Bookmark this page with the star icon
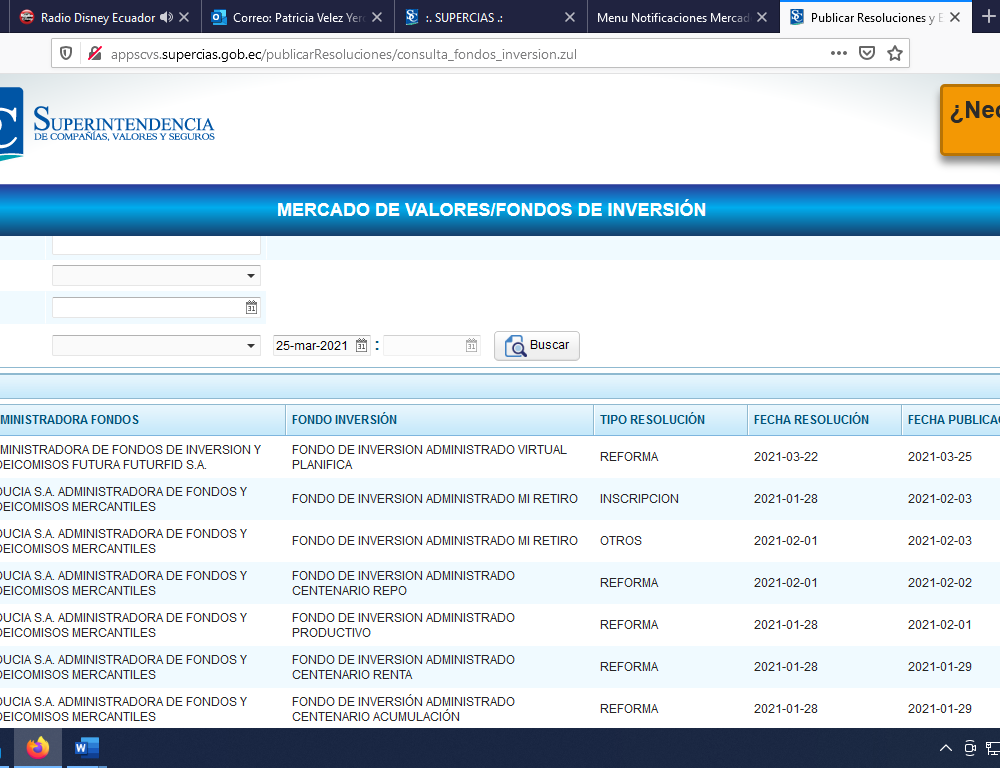This screenshot has width=1000, height=768. [895, 54]
